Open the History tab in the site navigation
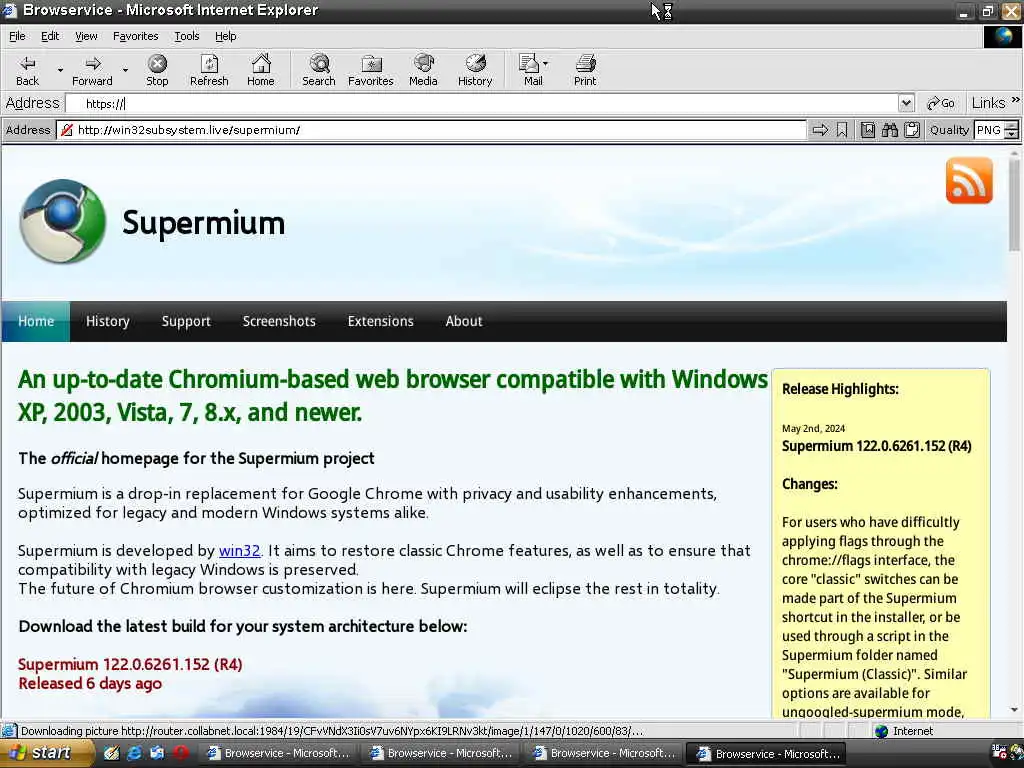1024x768 pixels. 108,321
